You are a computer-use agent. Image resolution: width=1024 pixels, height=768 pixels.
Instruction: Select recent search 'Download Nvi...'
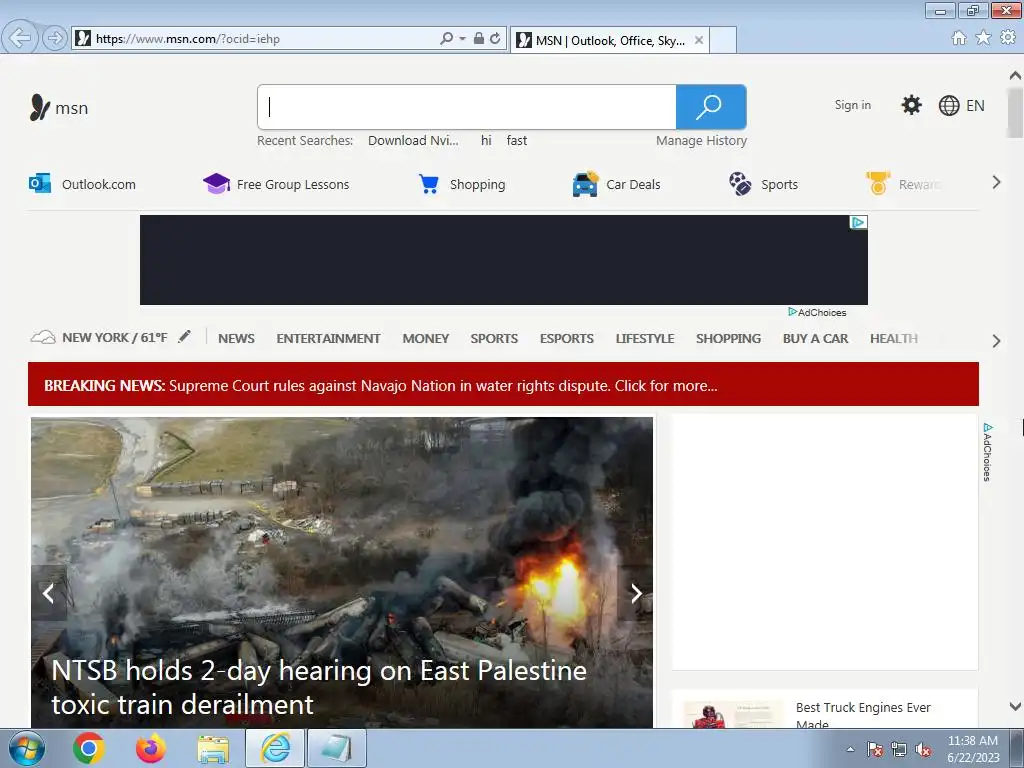click(x=413, y=140)
